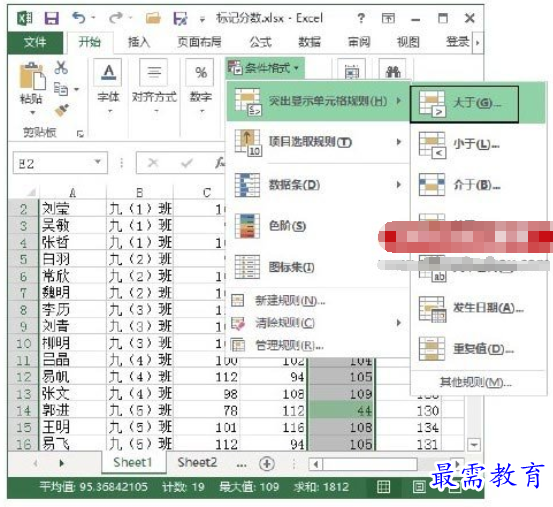Click Sign in (登录) link
This screenshot has width=553, height=507.
click(x=458, y=42)
